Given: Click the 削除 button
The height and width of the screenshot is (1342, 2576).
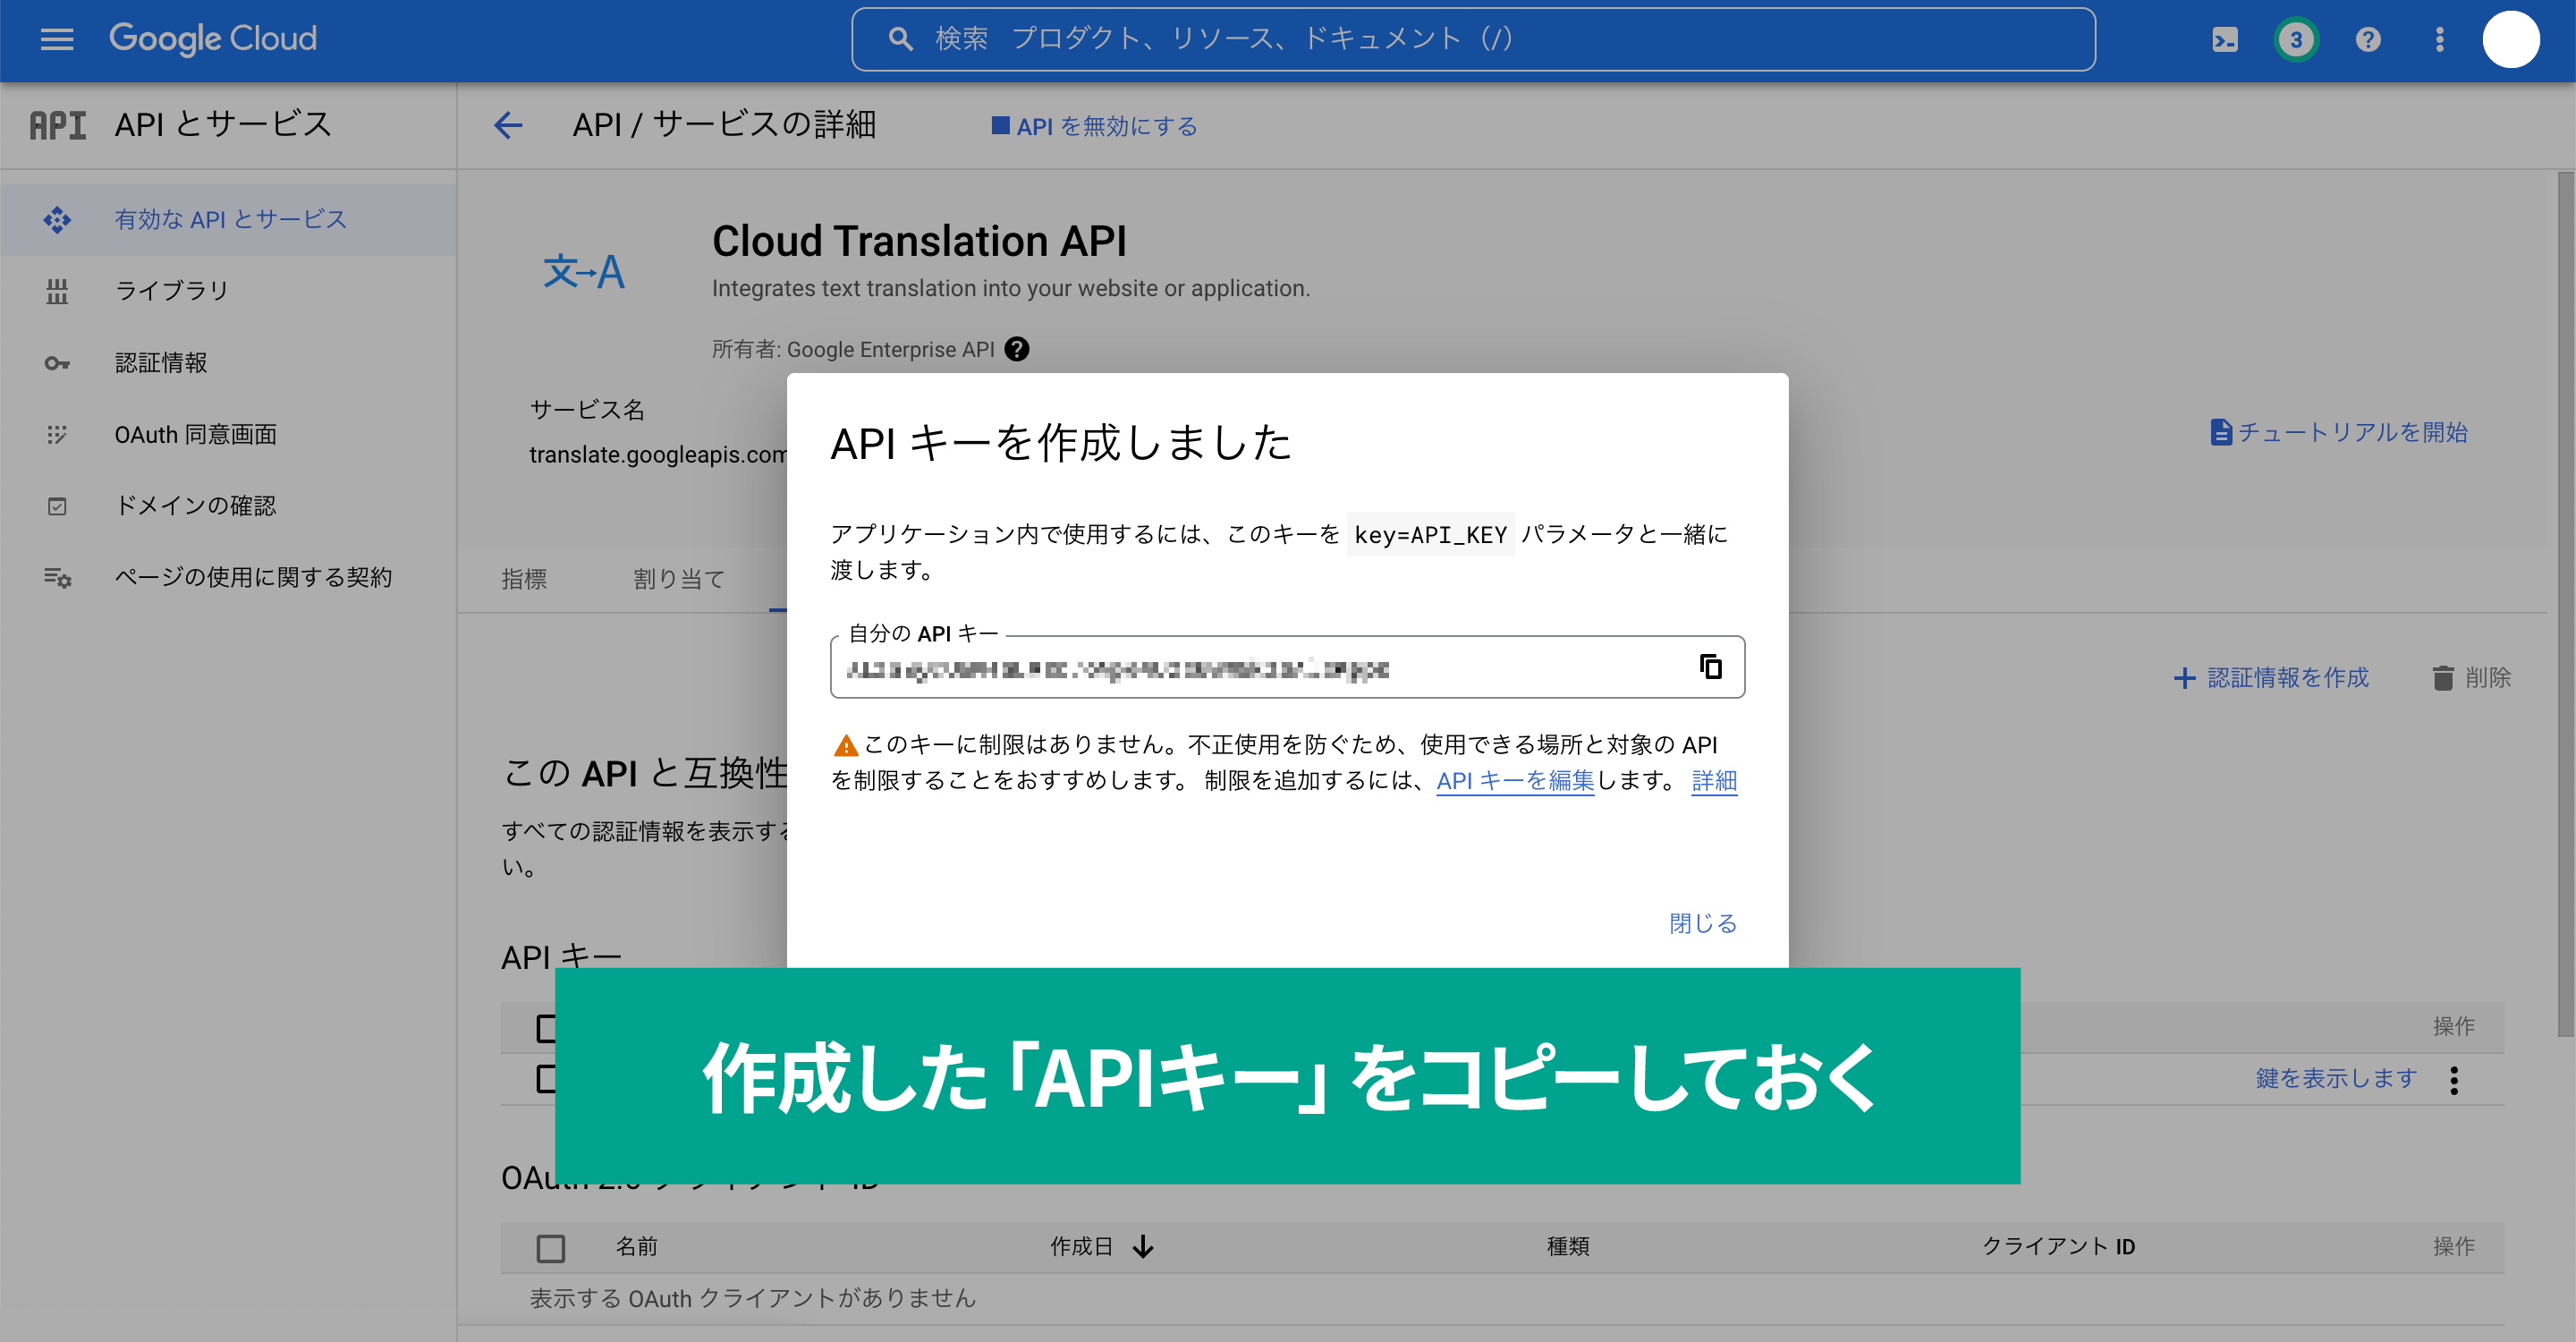Looking at the screenshot, I should pos(2471,678).
